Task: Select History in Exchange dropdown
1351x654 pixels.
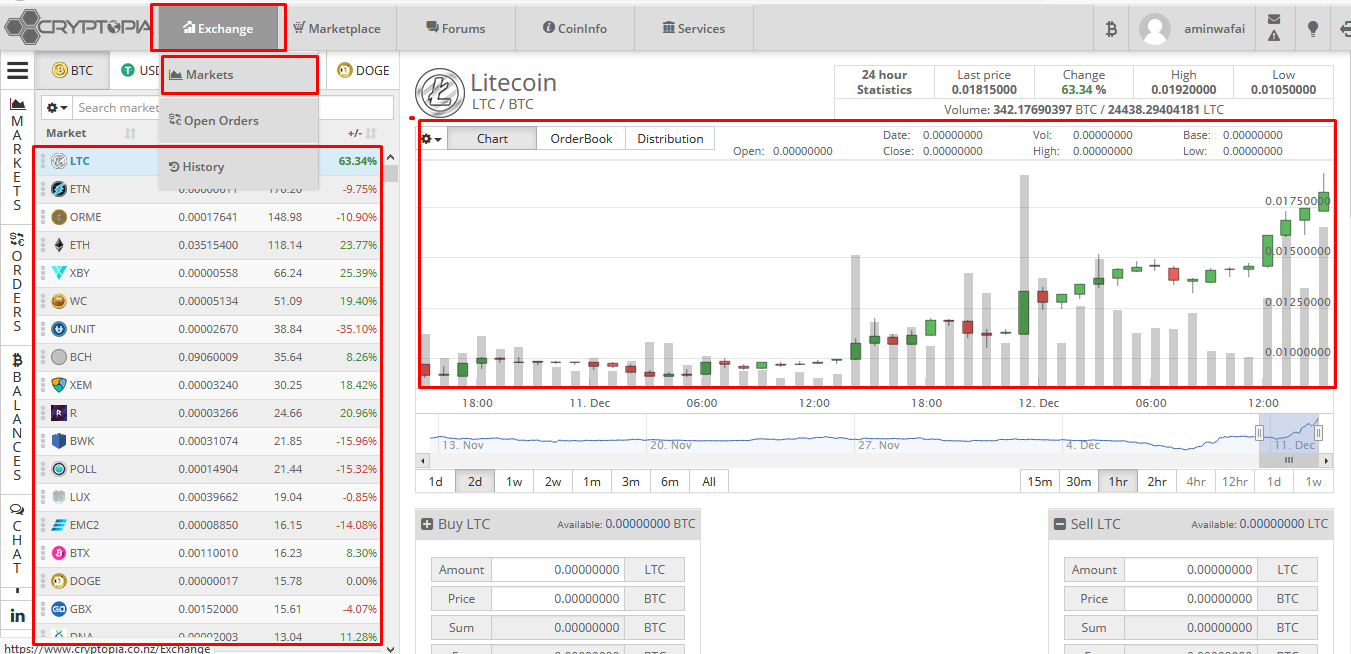Action: point(239,167)
